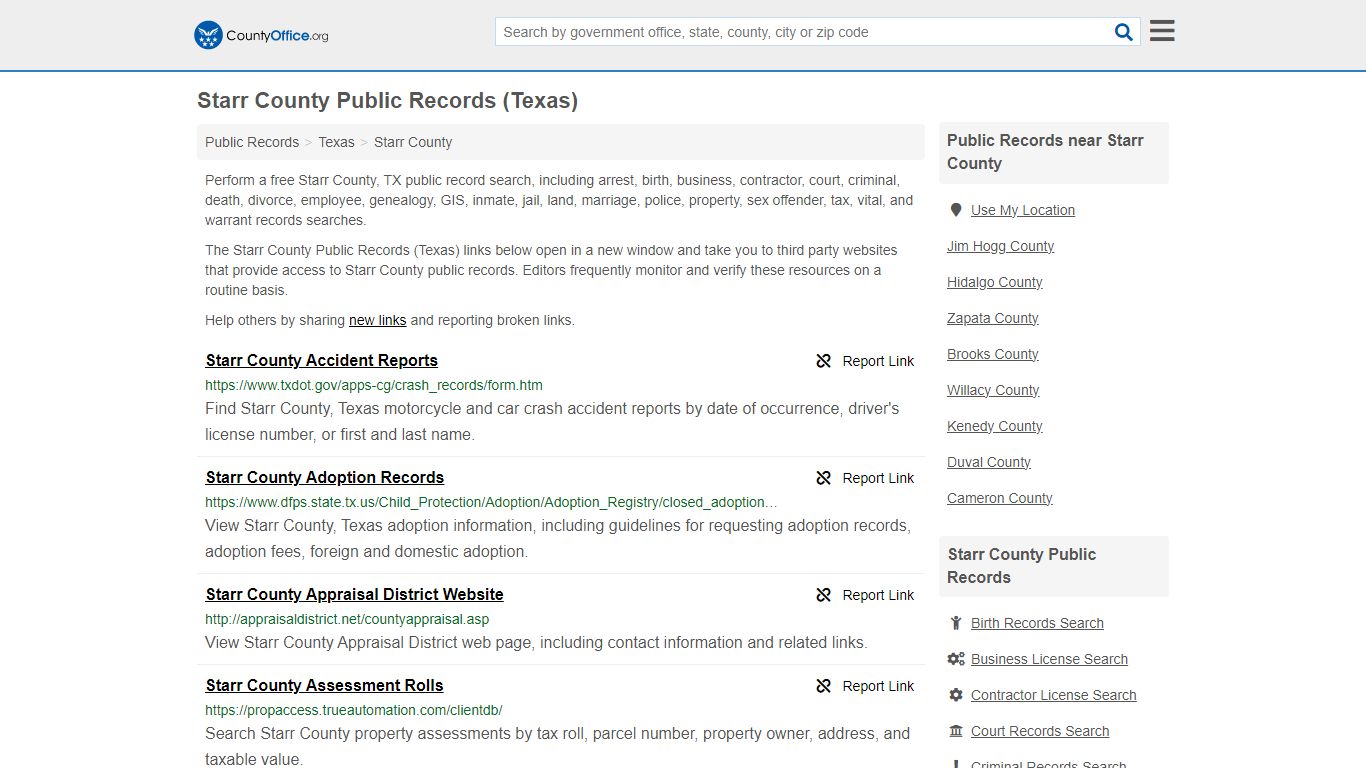Image resolution: width=1366 pixels, height=768 pixels.
Task: Click the Use My Location link
Action: coord(1023,210)
